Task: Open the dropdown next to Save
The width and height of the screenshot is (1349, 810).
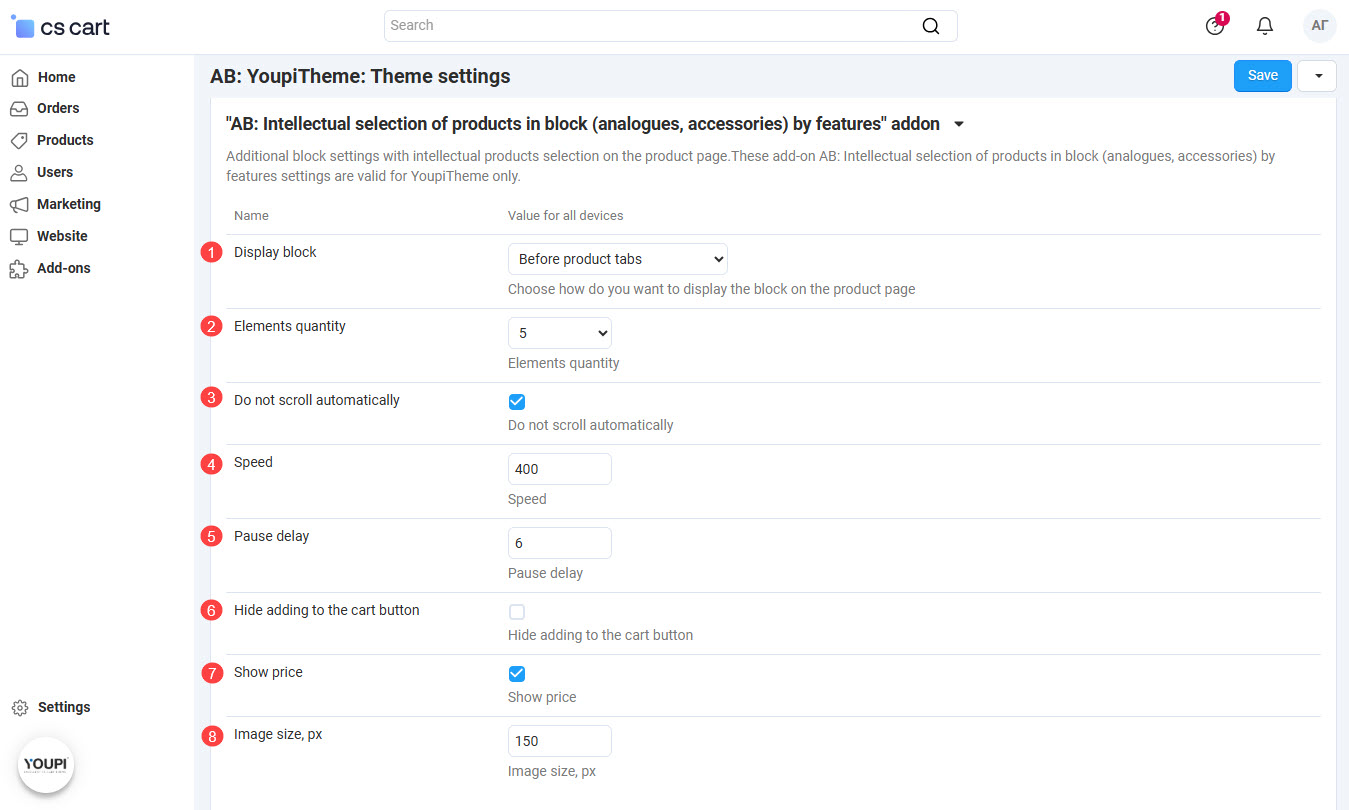Action: pos(1317,76)
